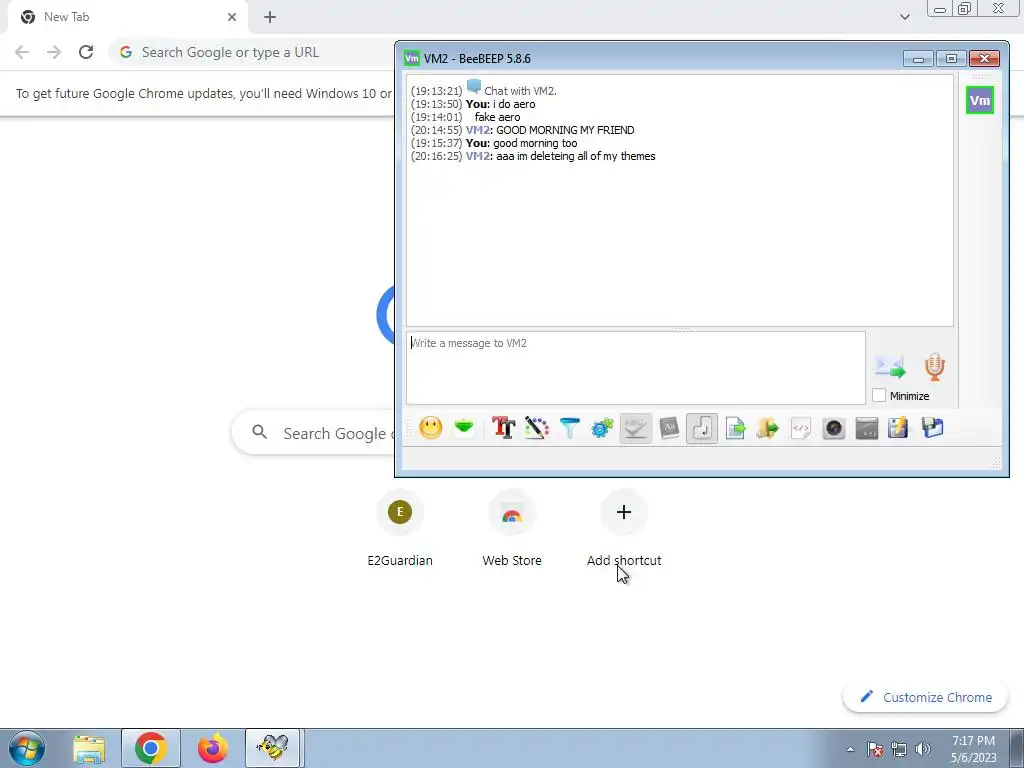Screen dimensions: 1024x768
Task: Toggle the dictionary word completer icon
Action: [x=669, y=428]
